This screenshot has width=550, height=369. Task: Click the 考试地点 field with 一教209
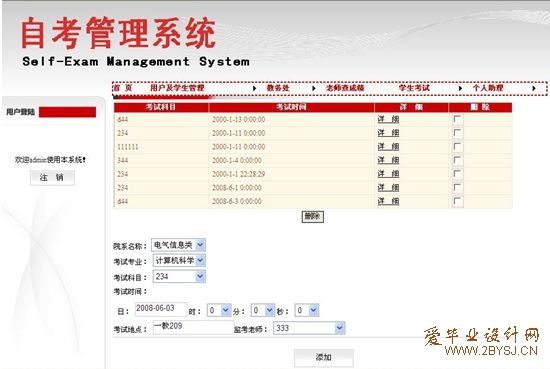(x=193, y=327)
